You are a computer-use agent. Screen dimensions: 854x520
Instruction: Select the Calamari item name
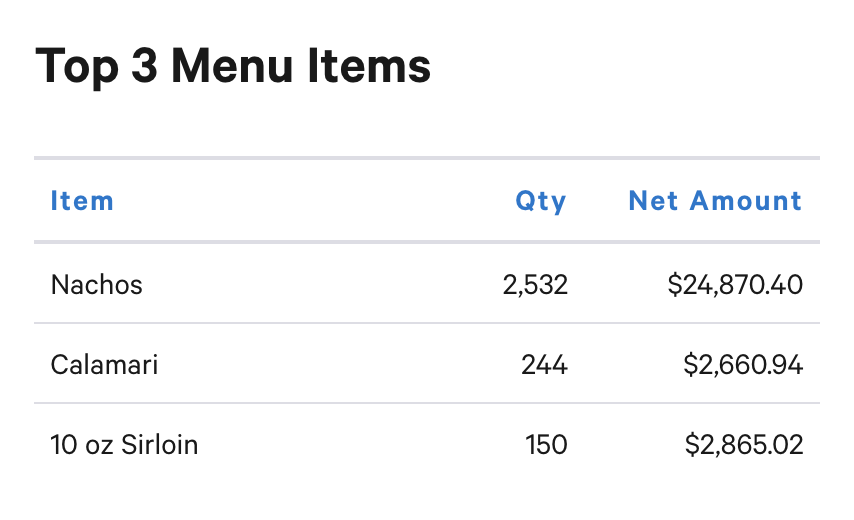104,365
